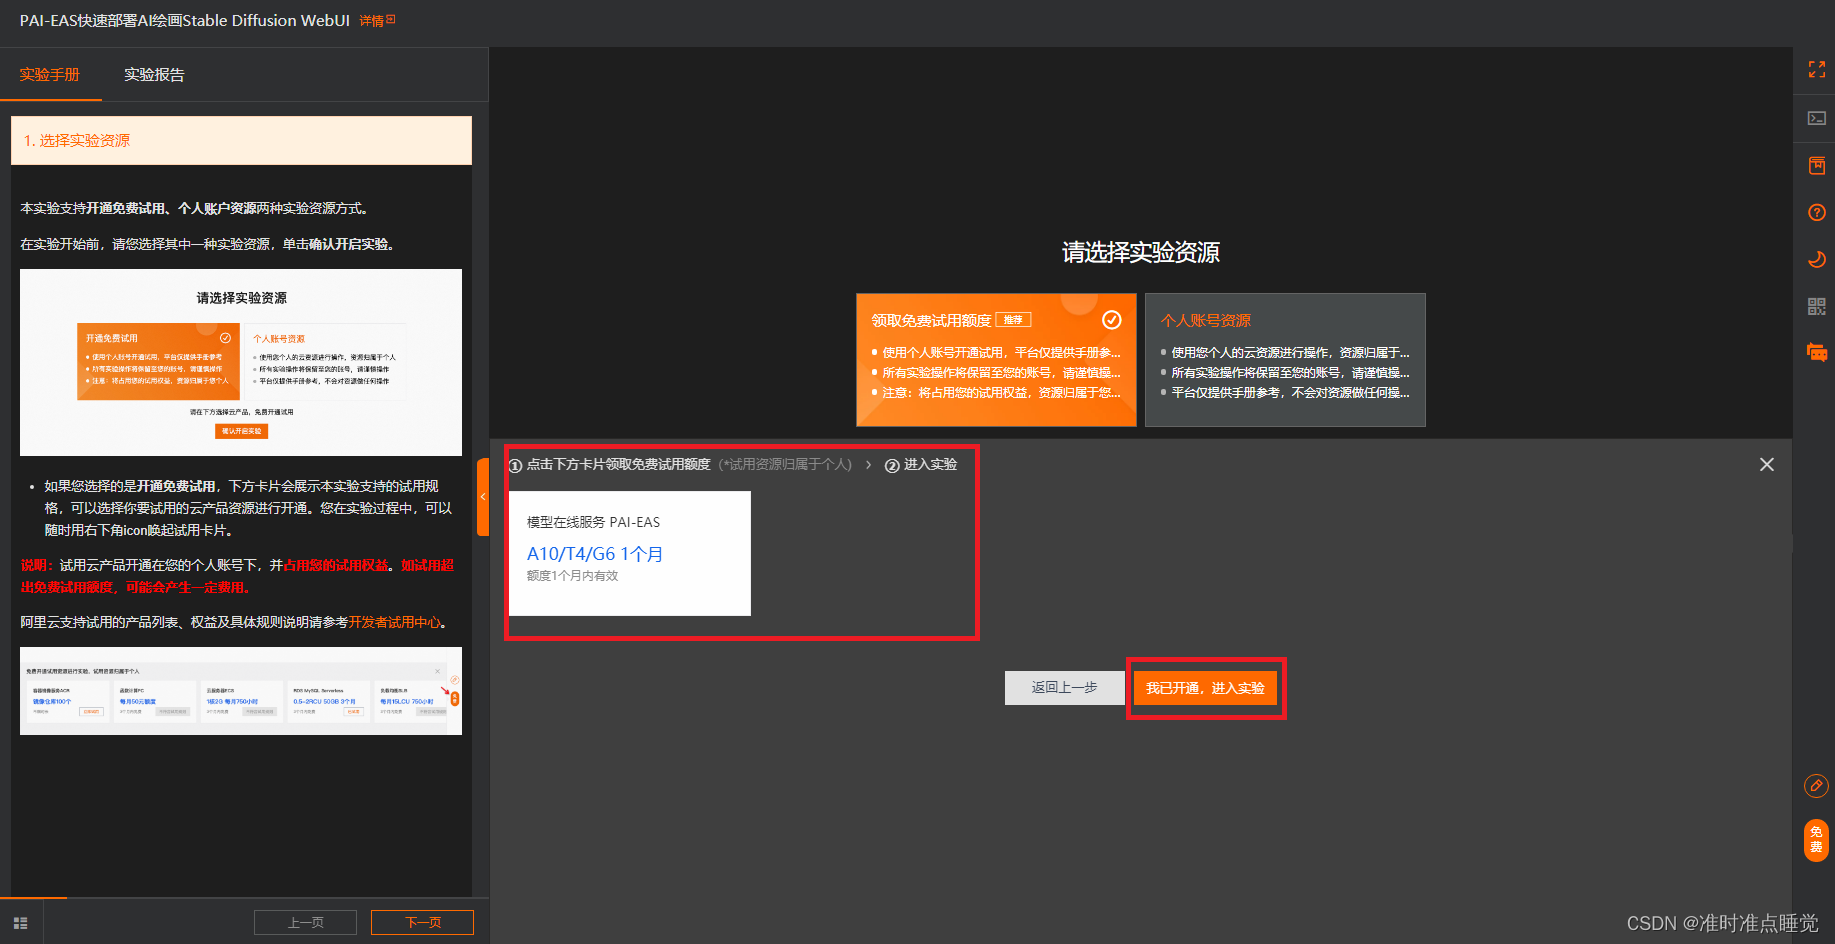The image size is (1835, 944).
Task: Click the 额度1个月内有效 text
Action: pos(572,576)
